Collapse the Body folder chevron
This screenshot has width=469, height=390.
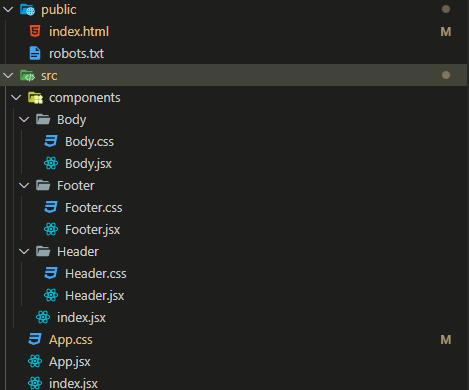point(24,119)
